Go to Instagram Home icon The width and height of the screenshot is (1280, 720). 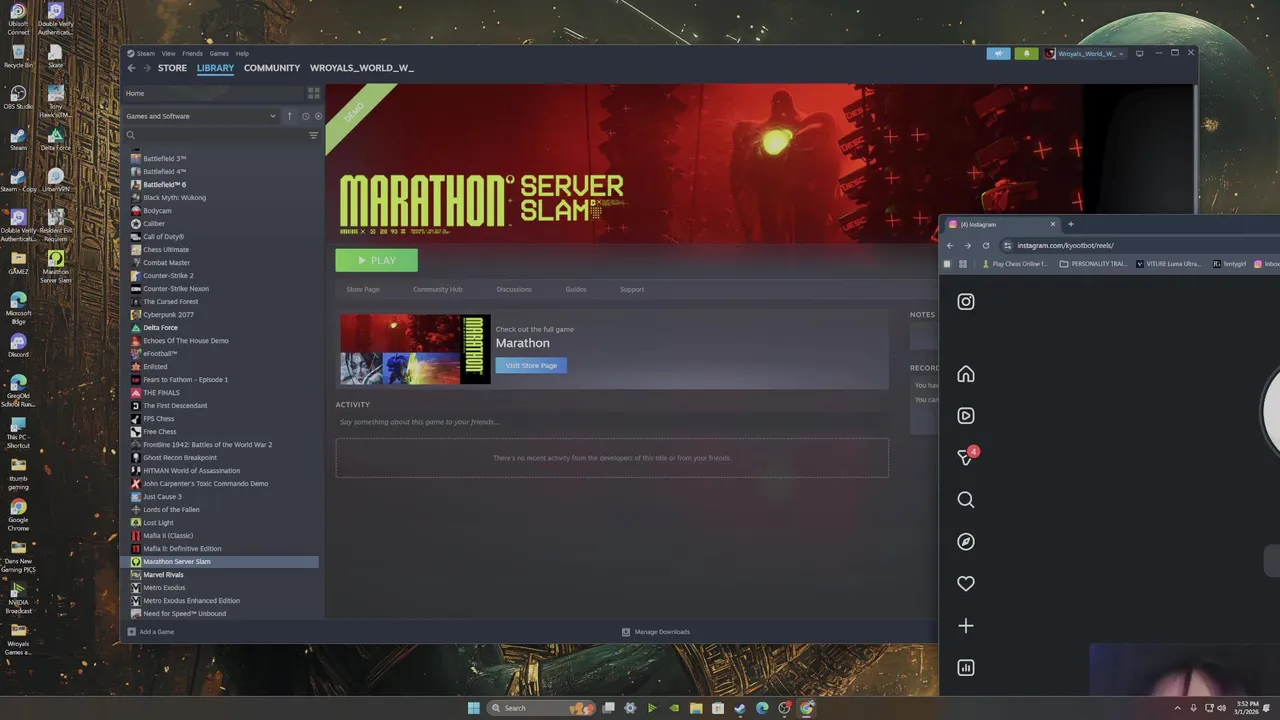coord(966,374)
